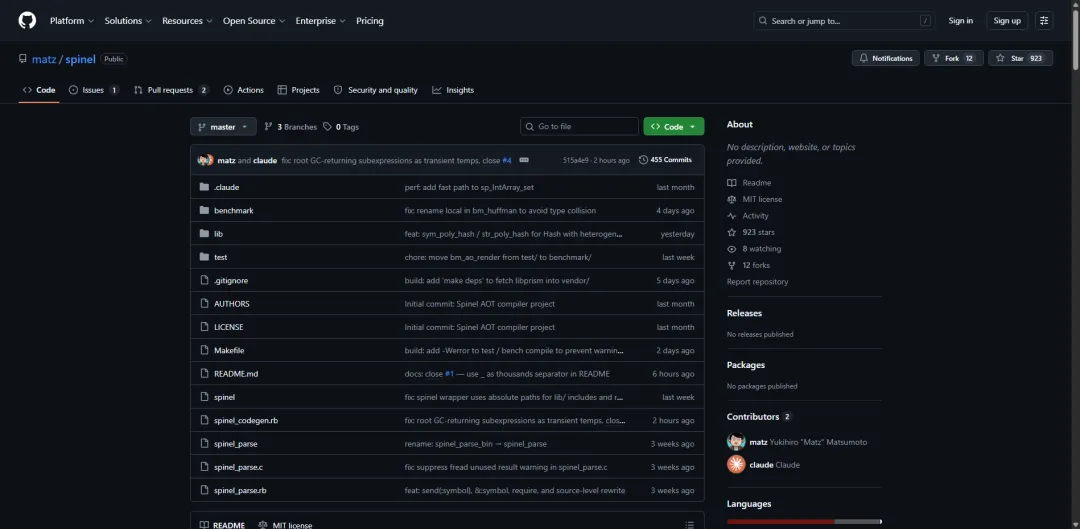View the 8 watching link
Image resolution: width=1080 pixels, height=529 pixels.
pos(754,249)
